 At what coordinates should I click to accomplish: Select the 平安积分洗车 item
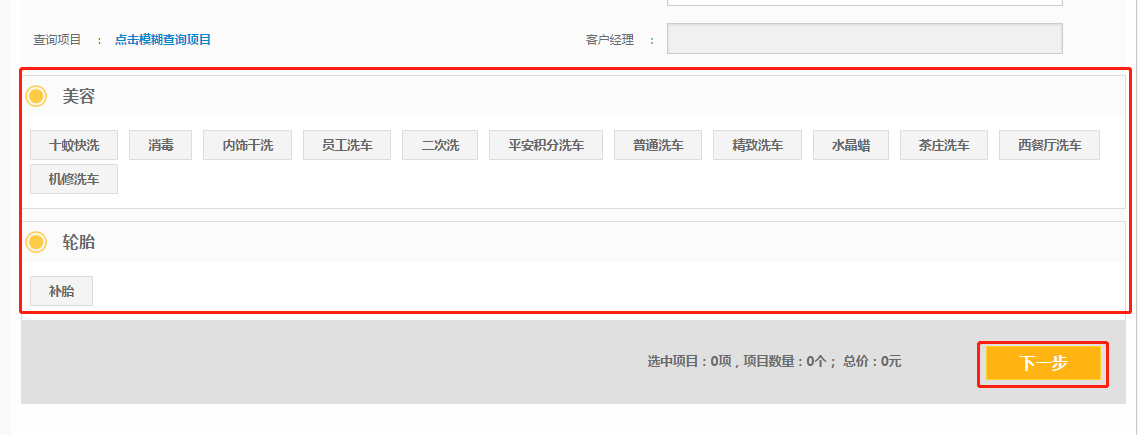click(546, 145)
